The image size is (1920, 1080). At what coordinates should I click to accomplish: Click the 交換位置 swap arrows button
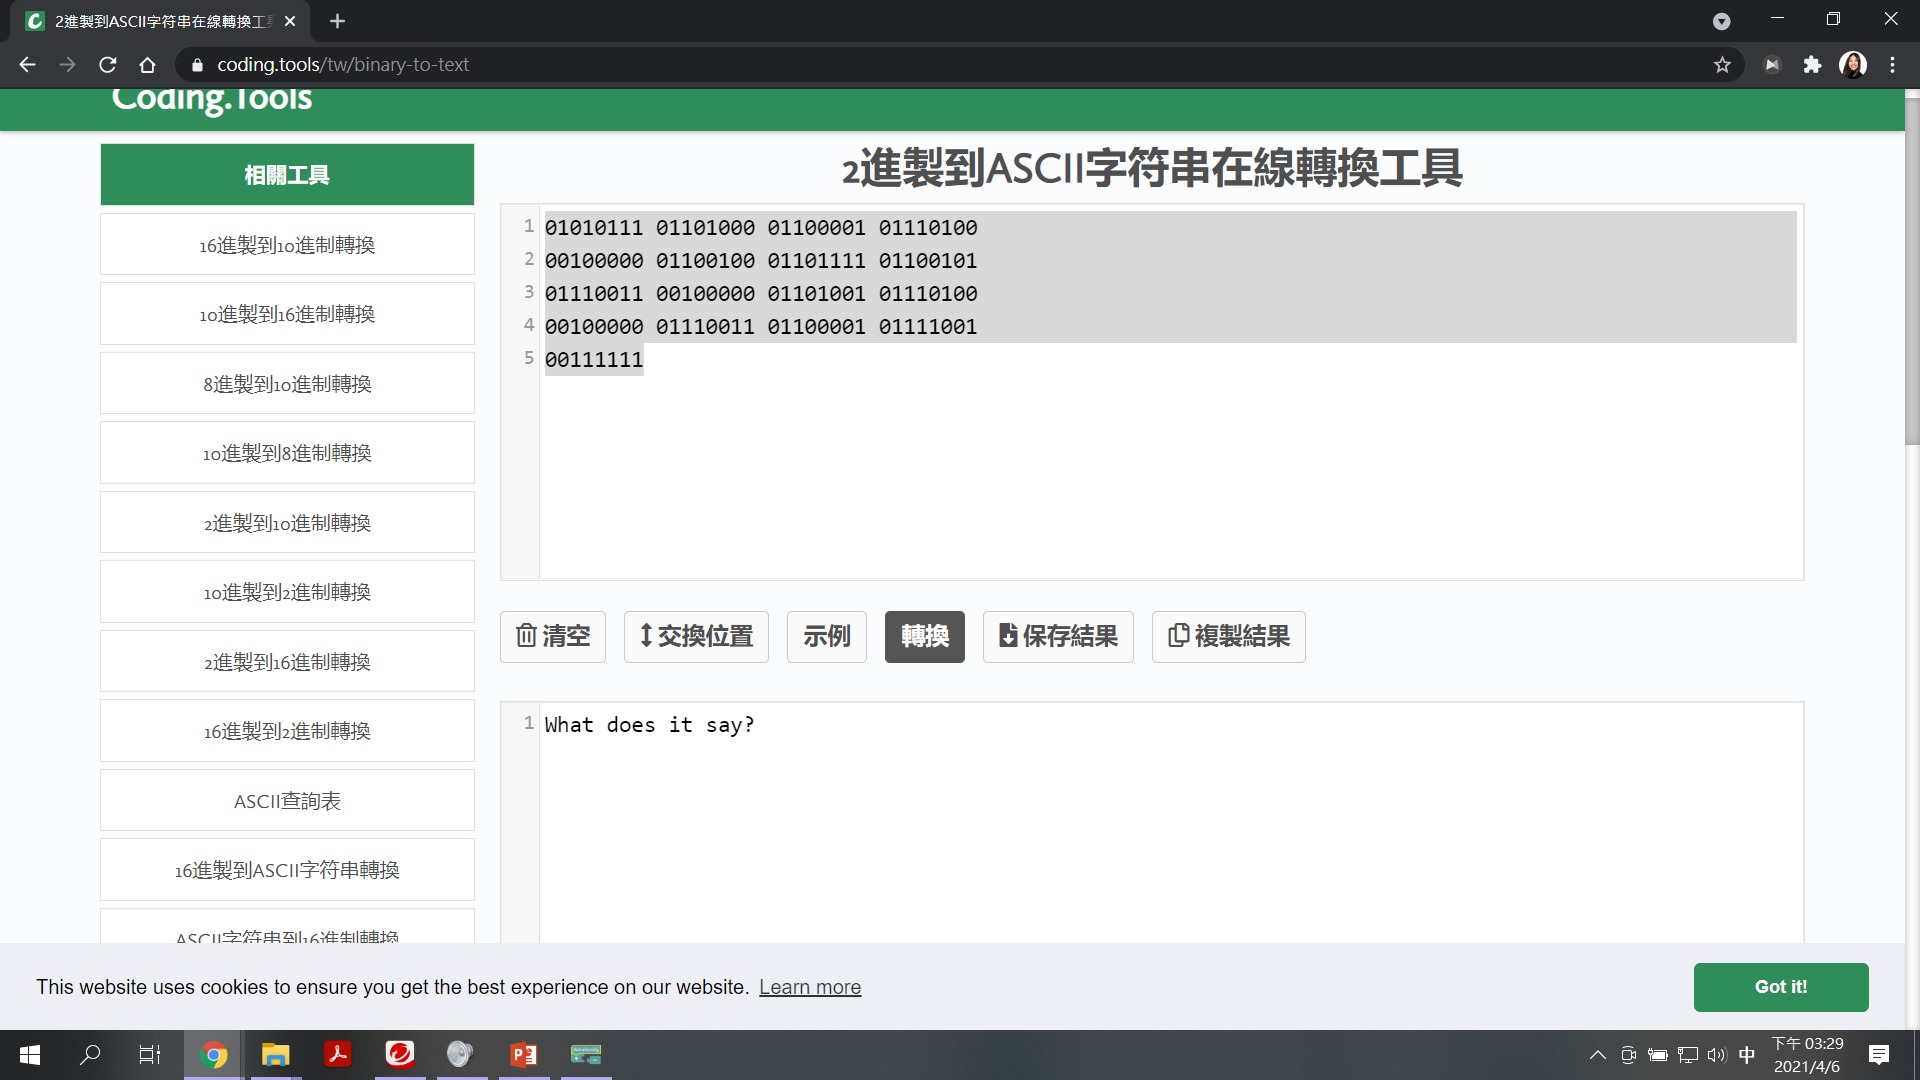coord(696,636)
